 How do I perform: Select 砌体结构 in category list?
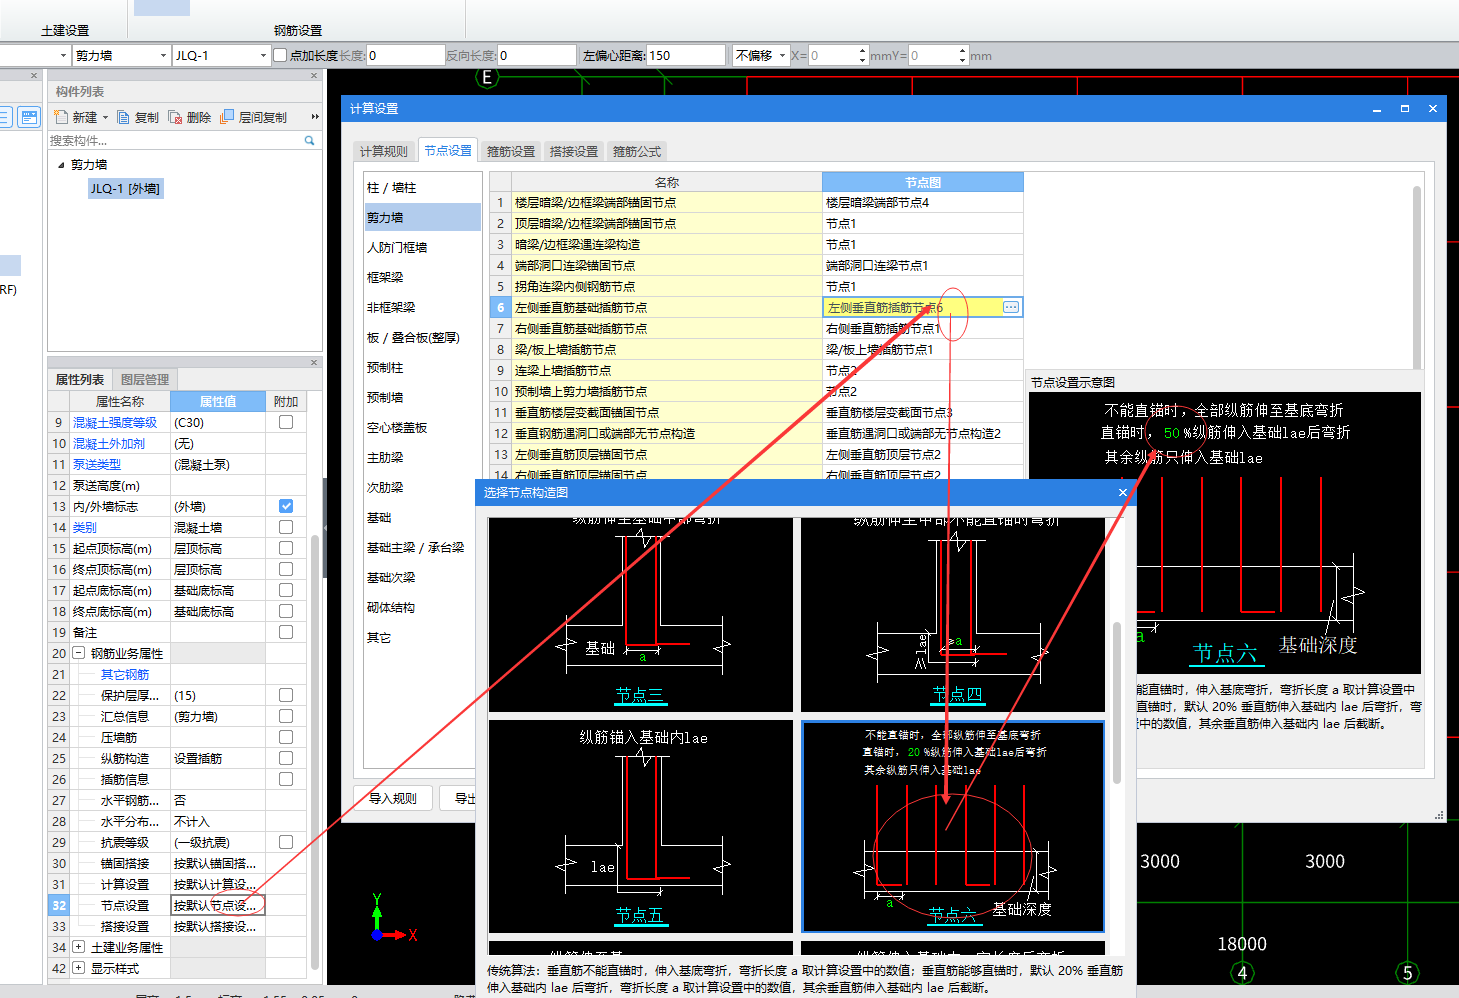[x=422, y=607]
